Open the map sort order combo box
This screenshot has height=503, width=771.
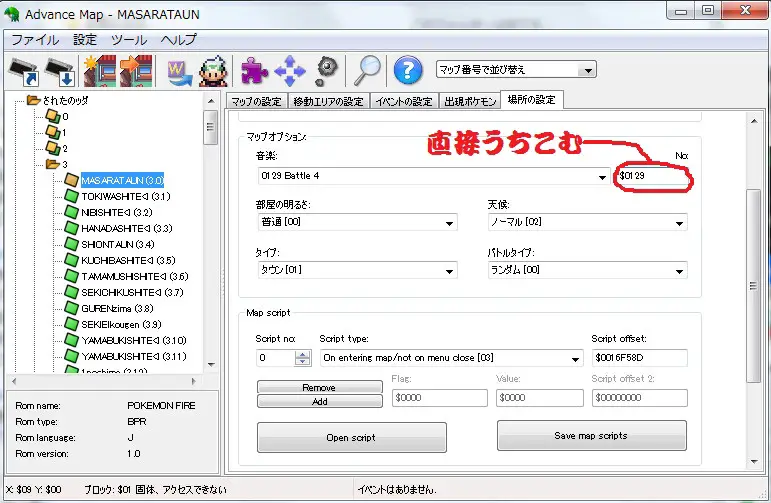click(x=516, y=70)
